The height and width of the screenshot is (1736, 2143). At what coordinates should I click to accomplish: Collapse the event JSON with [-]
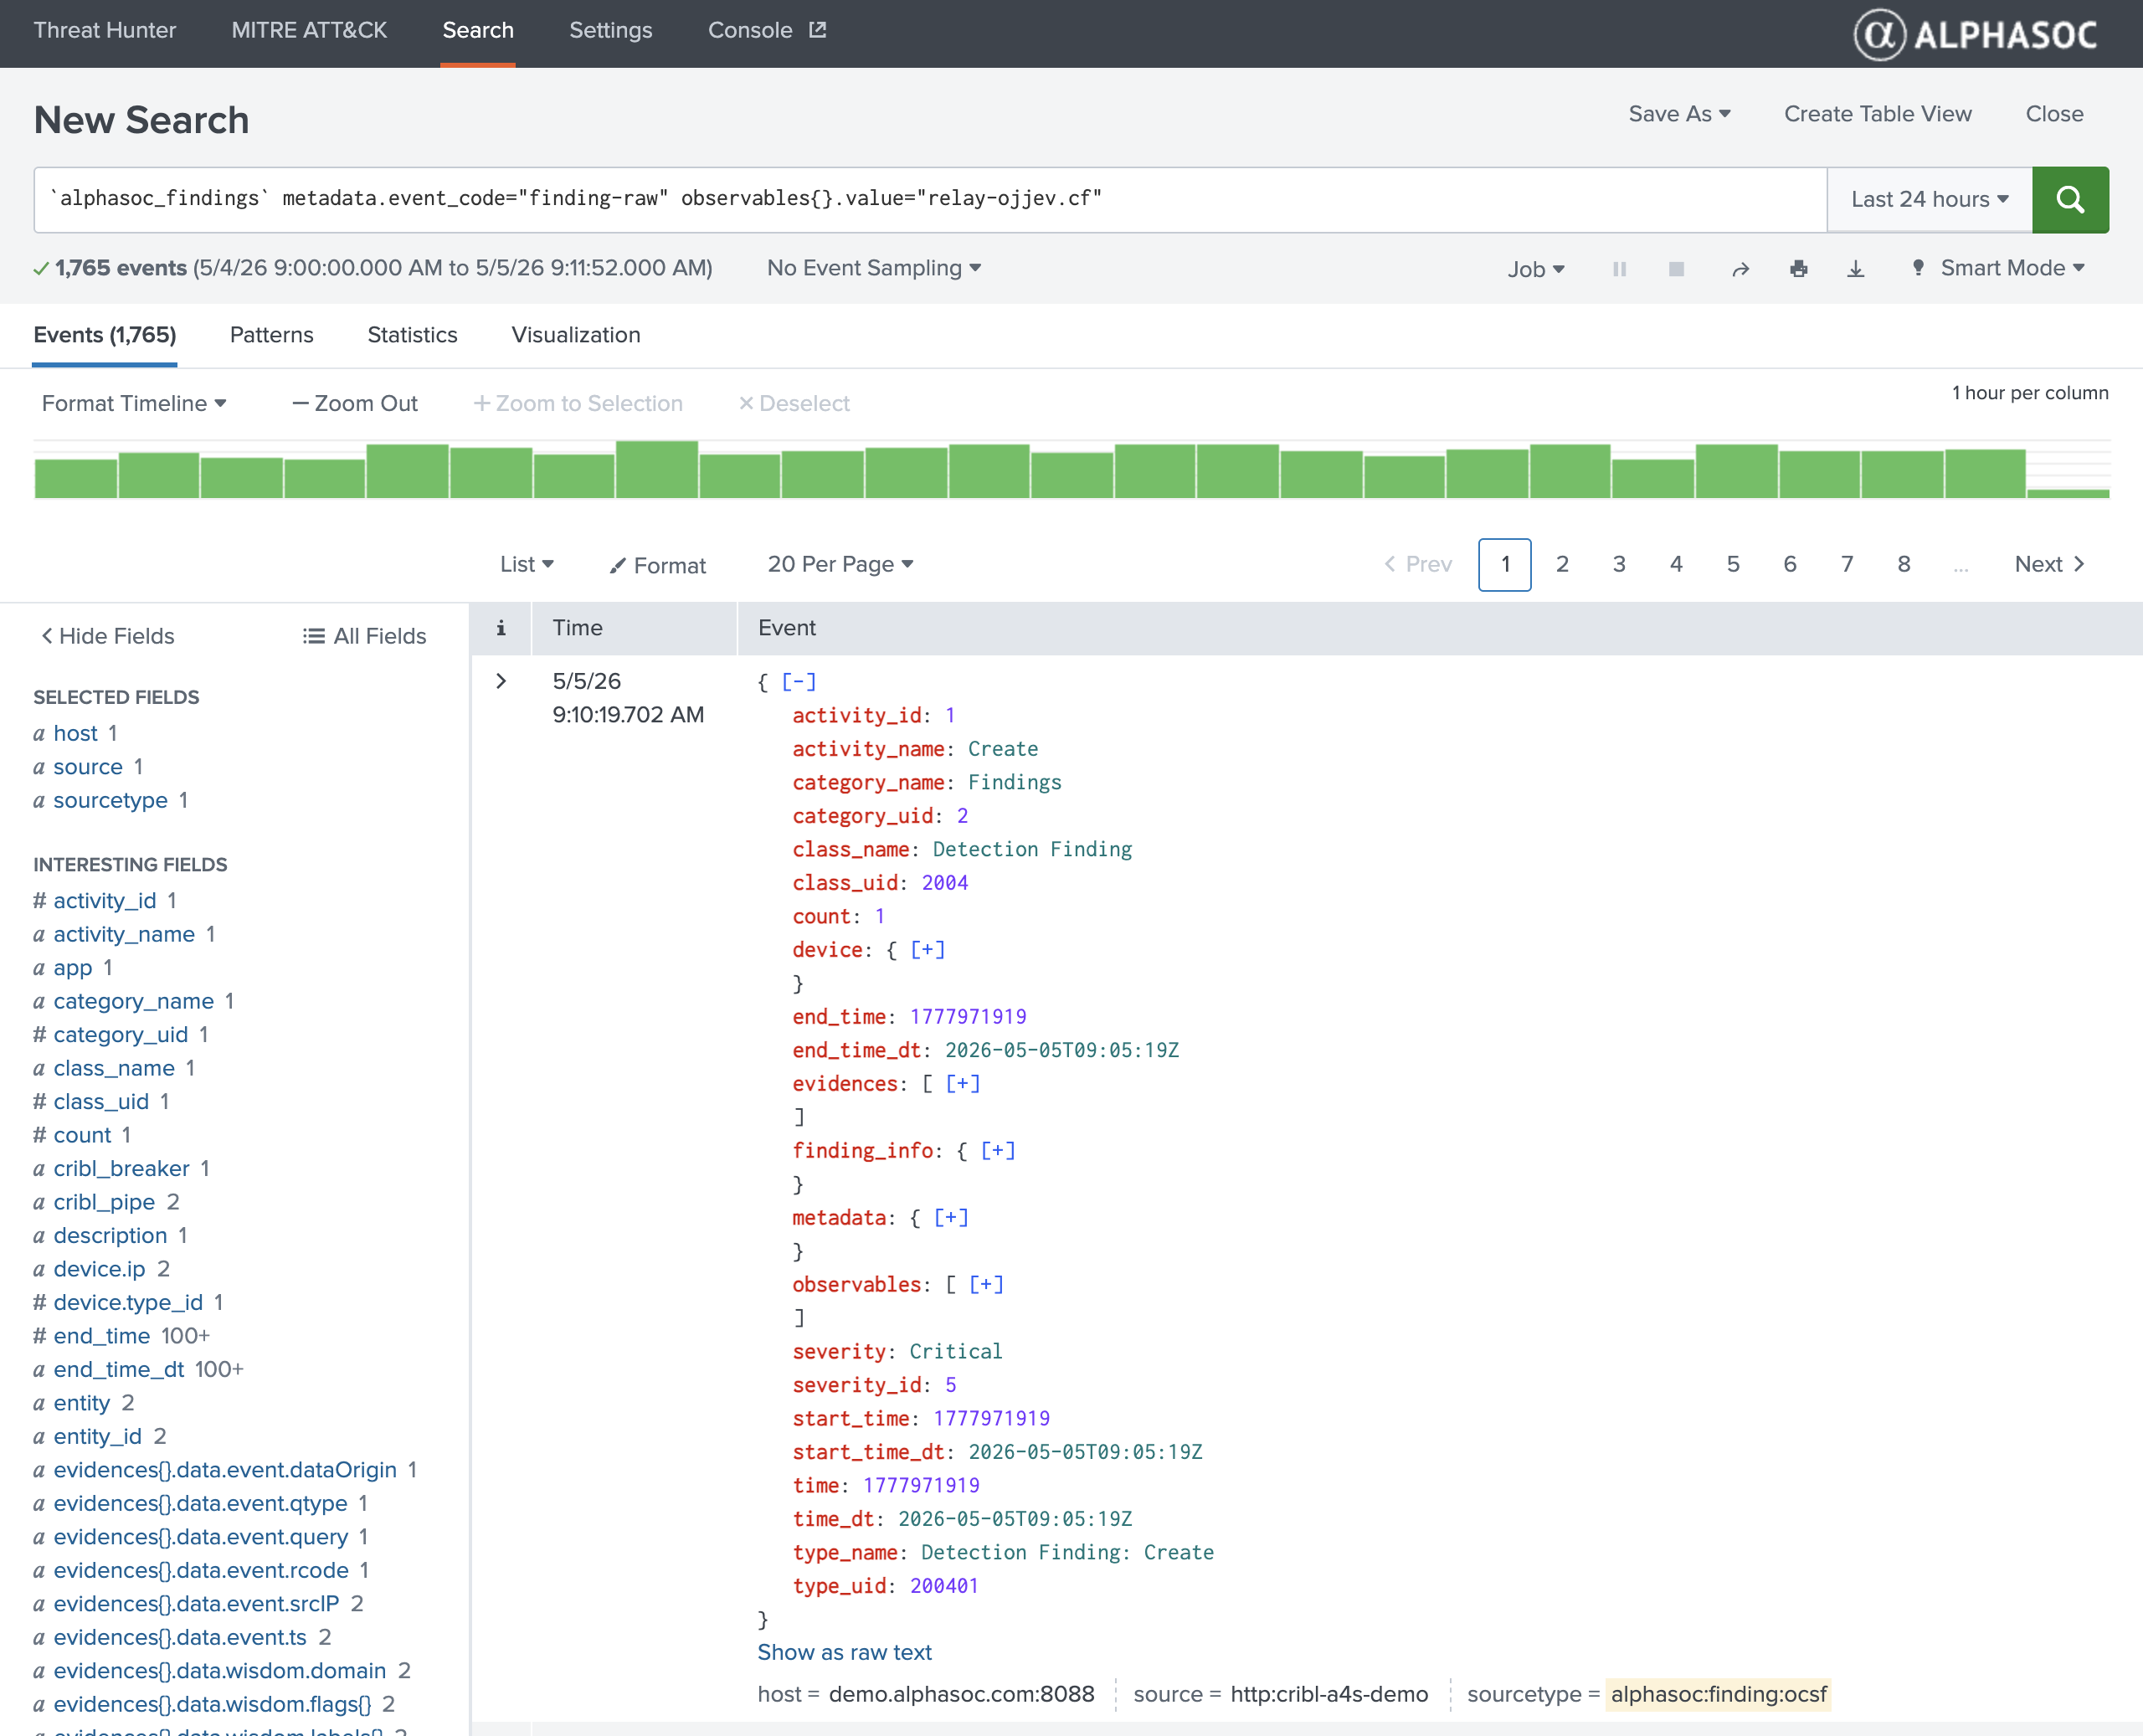coord(798,682)
